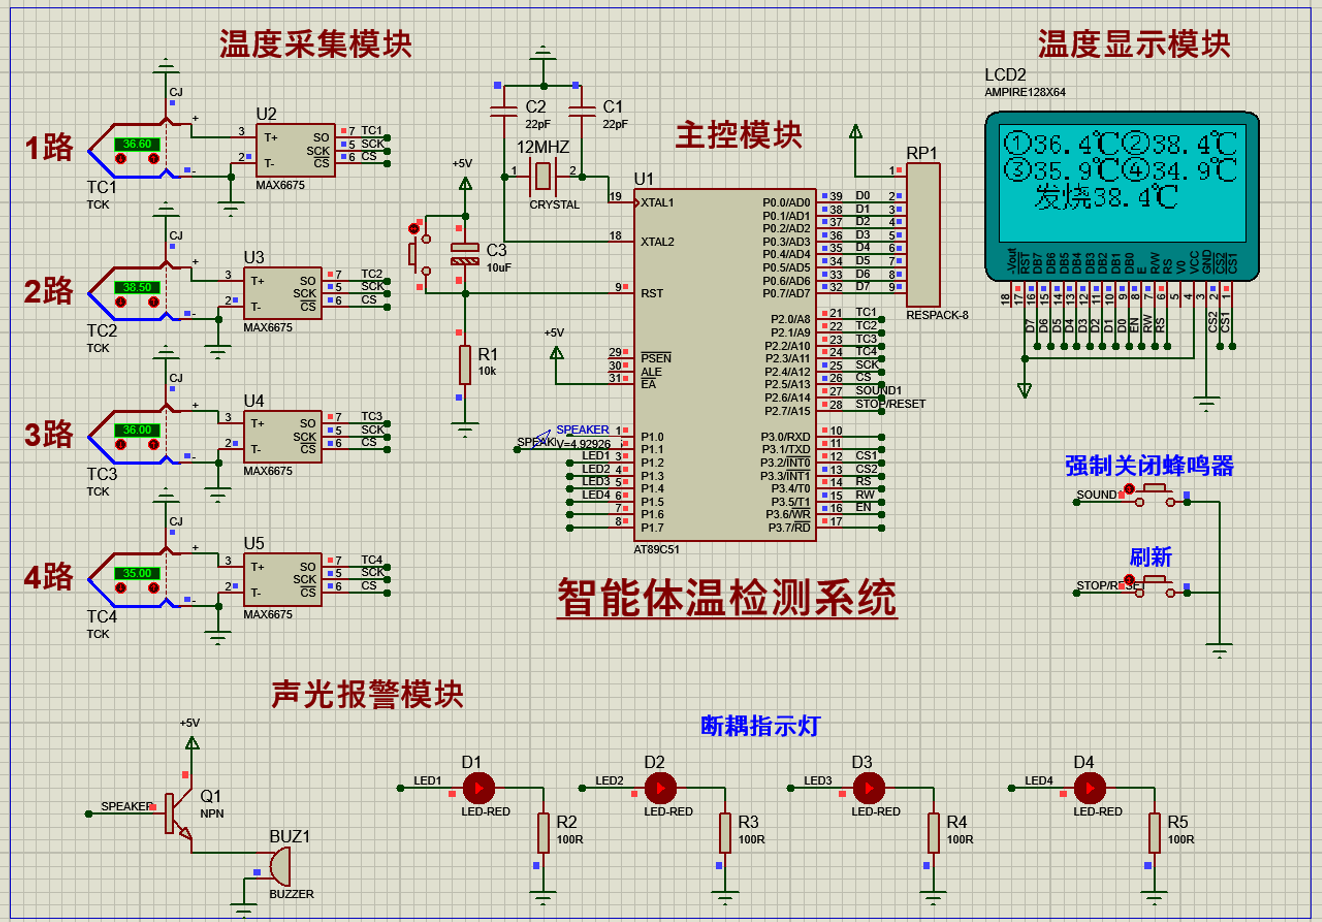Select LED D2

(x=661, y=789)
